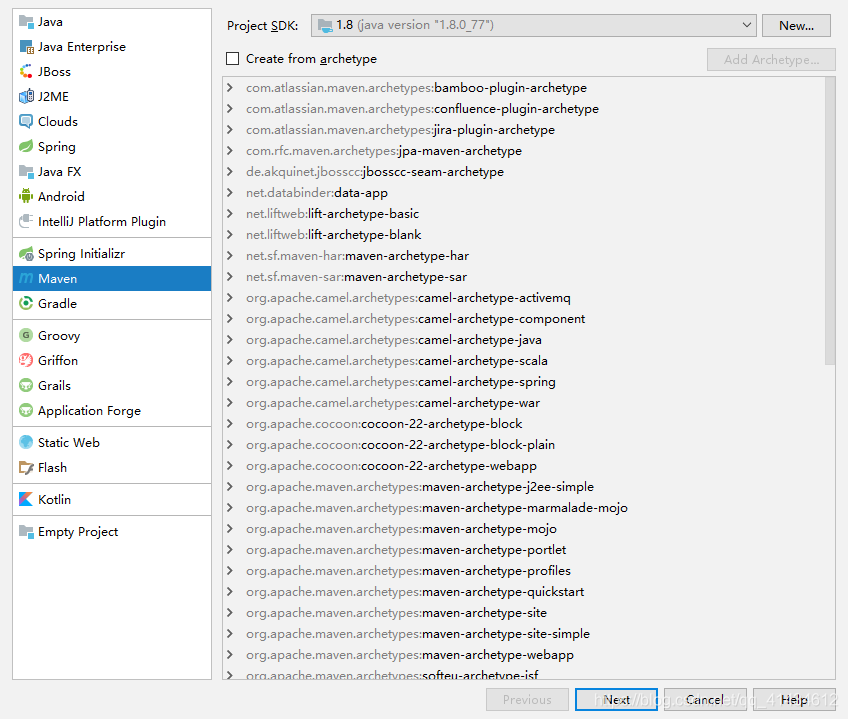Screen dimensions: 848x719
Task: Select the JBoss icon in sidebar
Action: (x=26, y=71)
